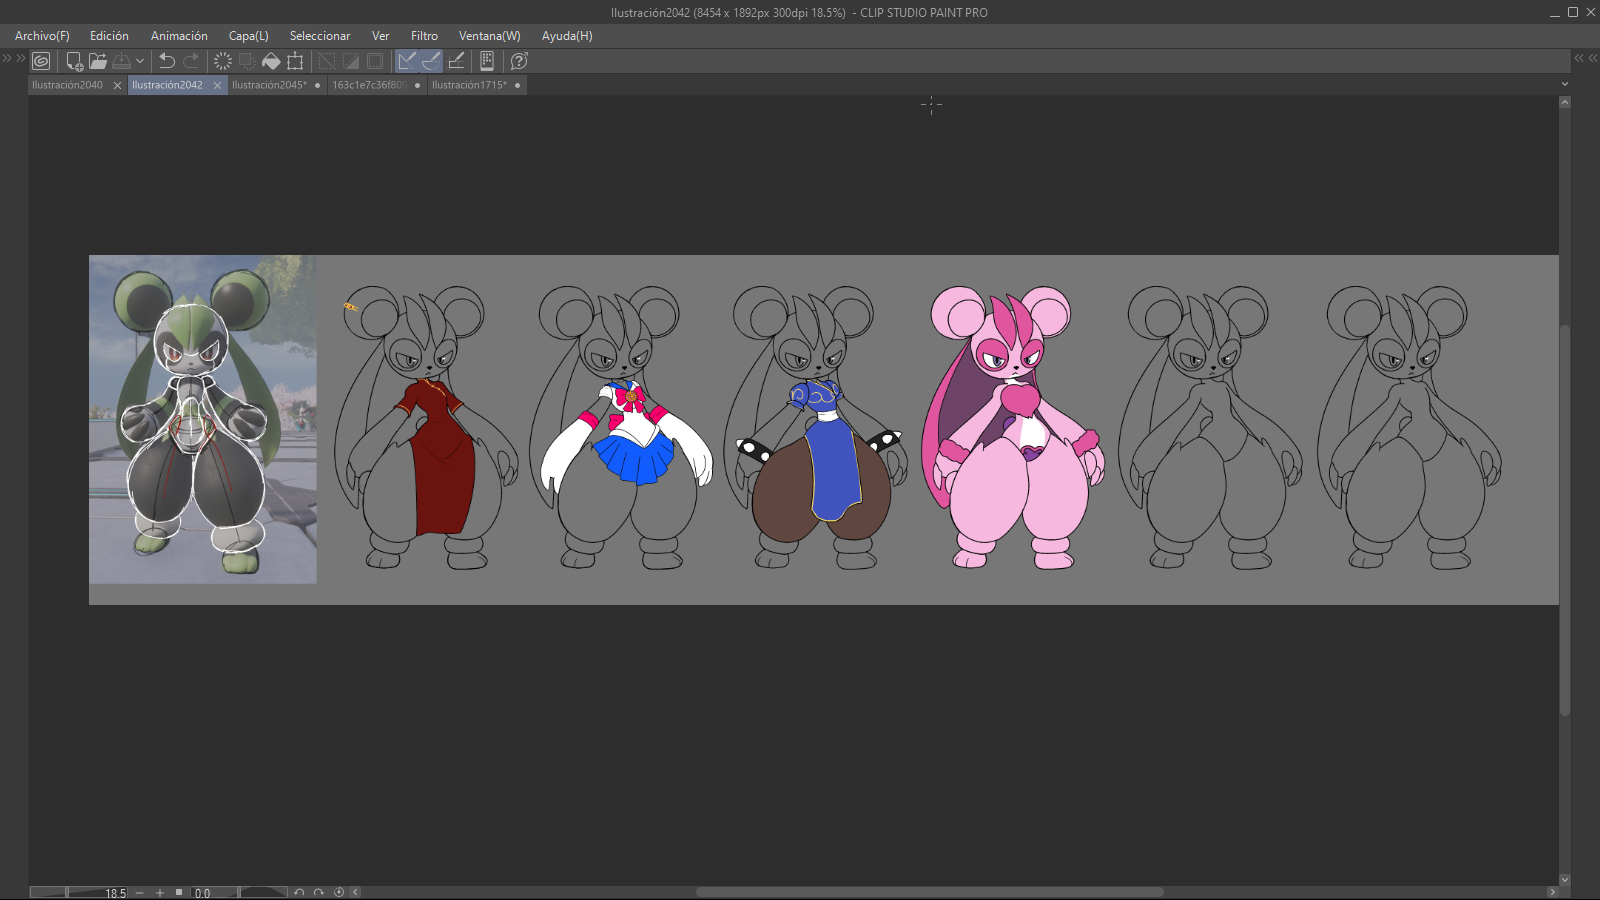Screen dimensions: 1600x900
Task: Click the Save icon in the toolbar
Action: click(121, 61)
